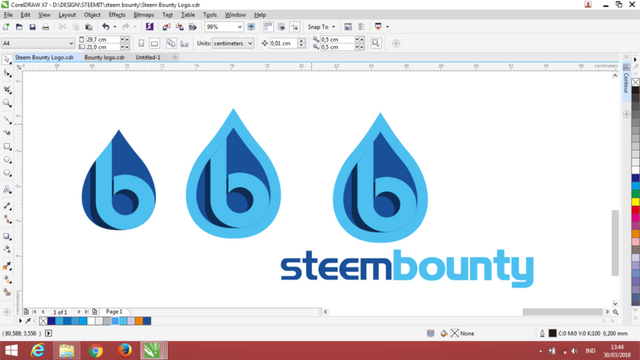Click the Paste clipboard icon
This screenshot has width=640, height=360.
coord(89,27)
